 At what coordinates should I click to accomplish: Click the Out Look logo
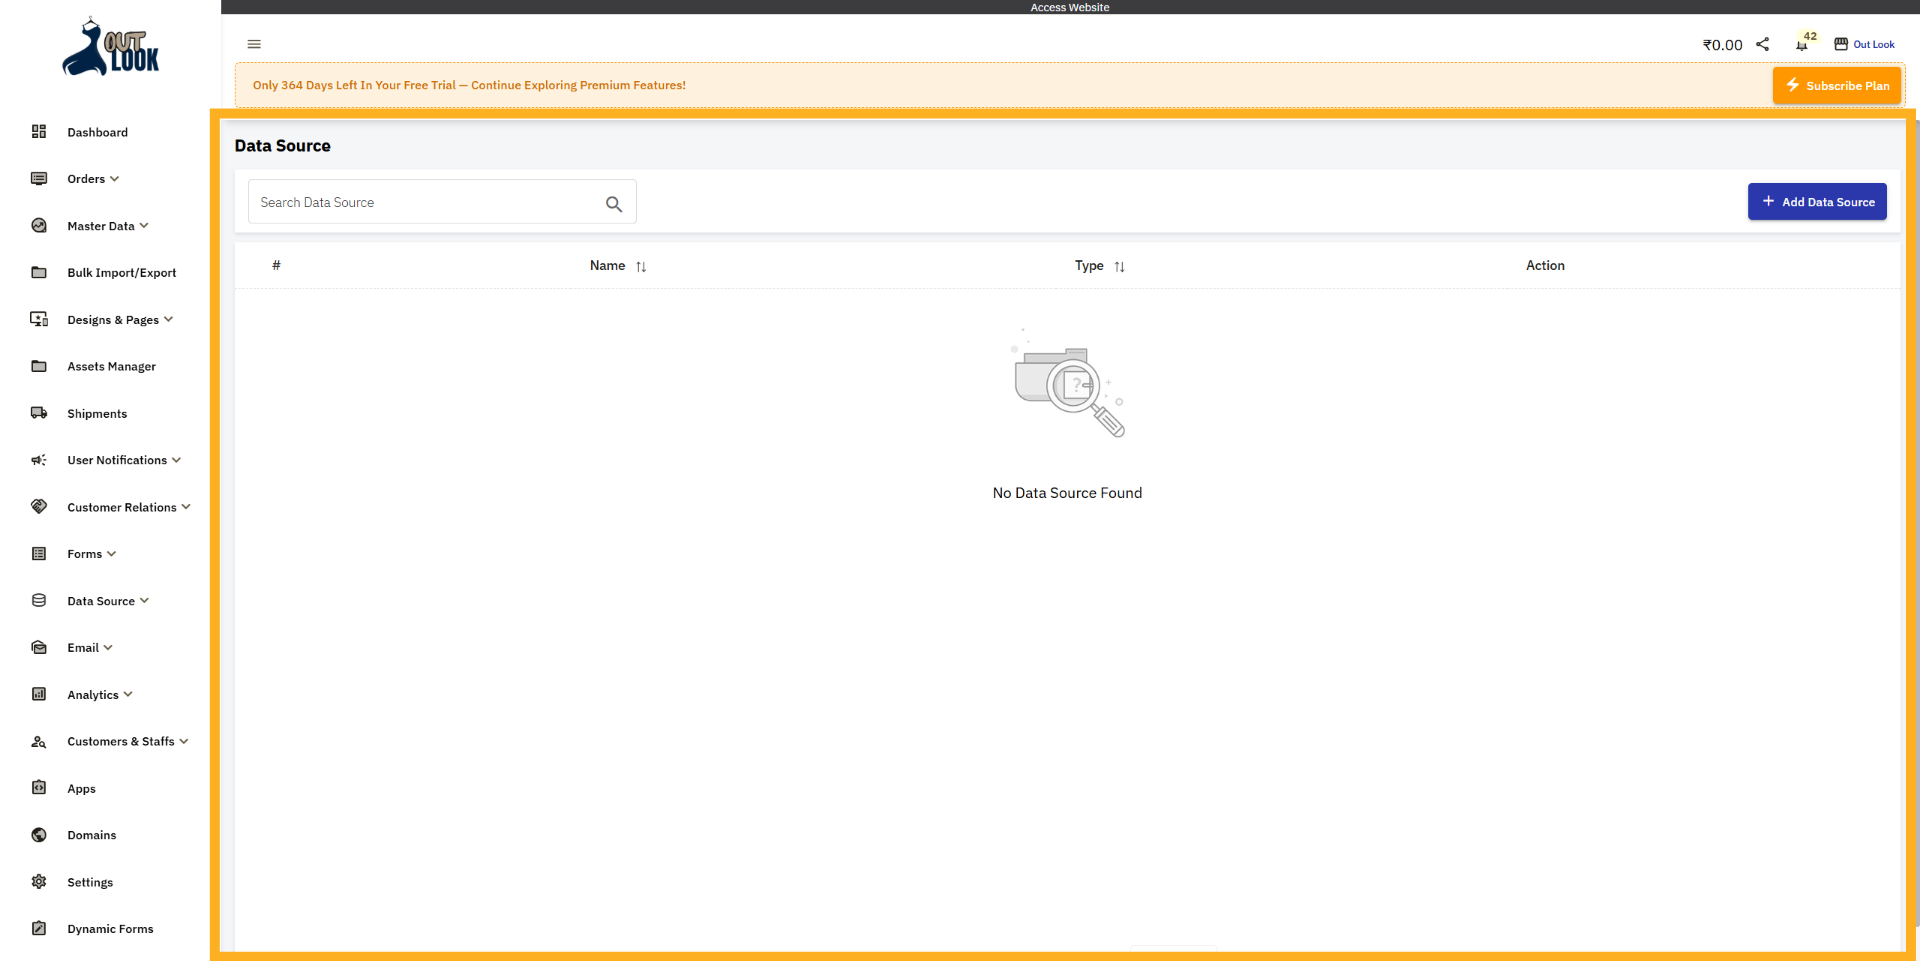pos(110,46)
